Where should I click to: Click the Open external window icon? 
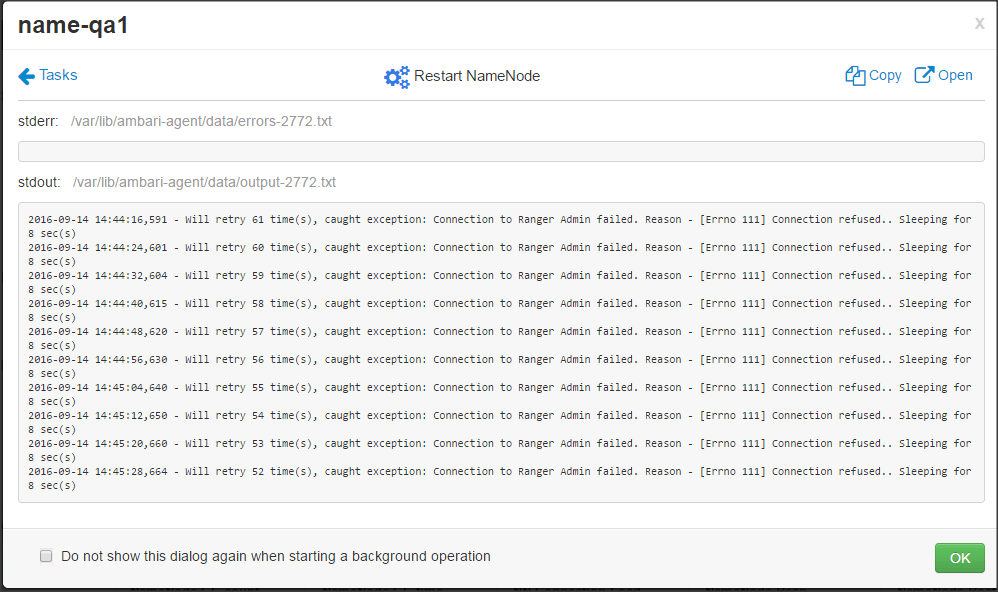(924, 75)
